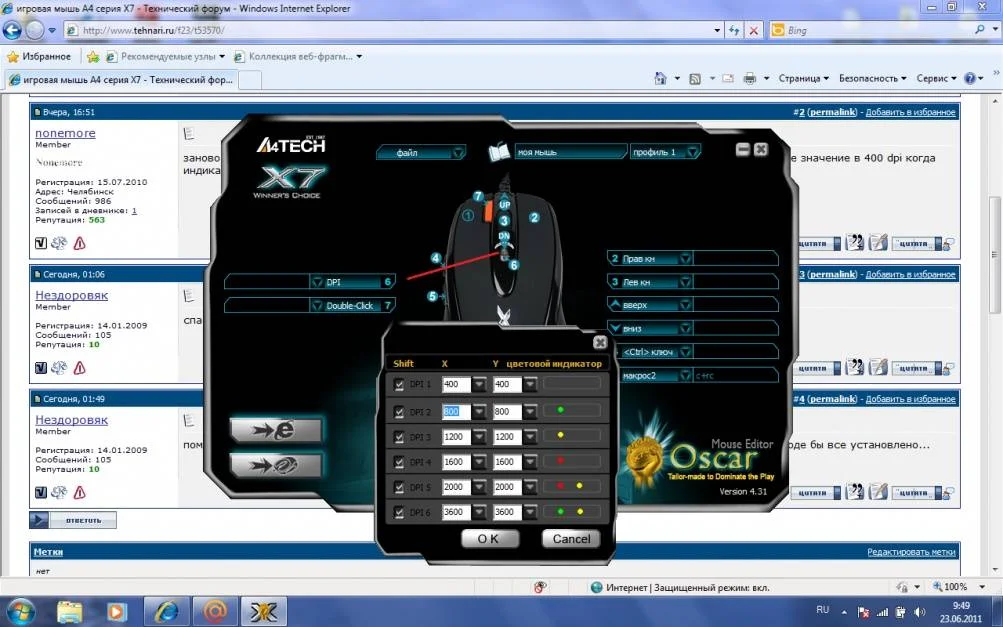Click red warning triangle under nonemore profile
The image size is (1003, 627).
coord(79,243)
